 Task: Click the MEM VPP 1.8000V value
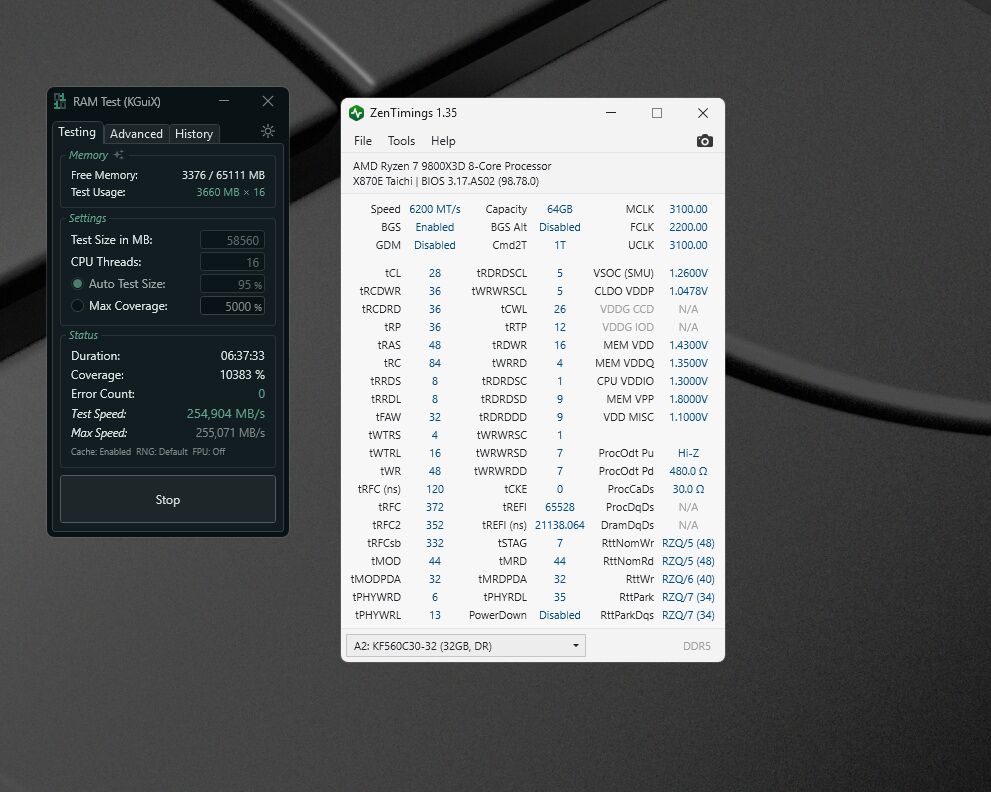[x=688, y=399]
